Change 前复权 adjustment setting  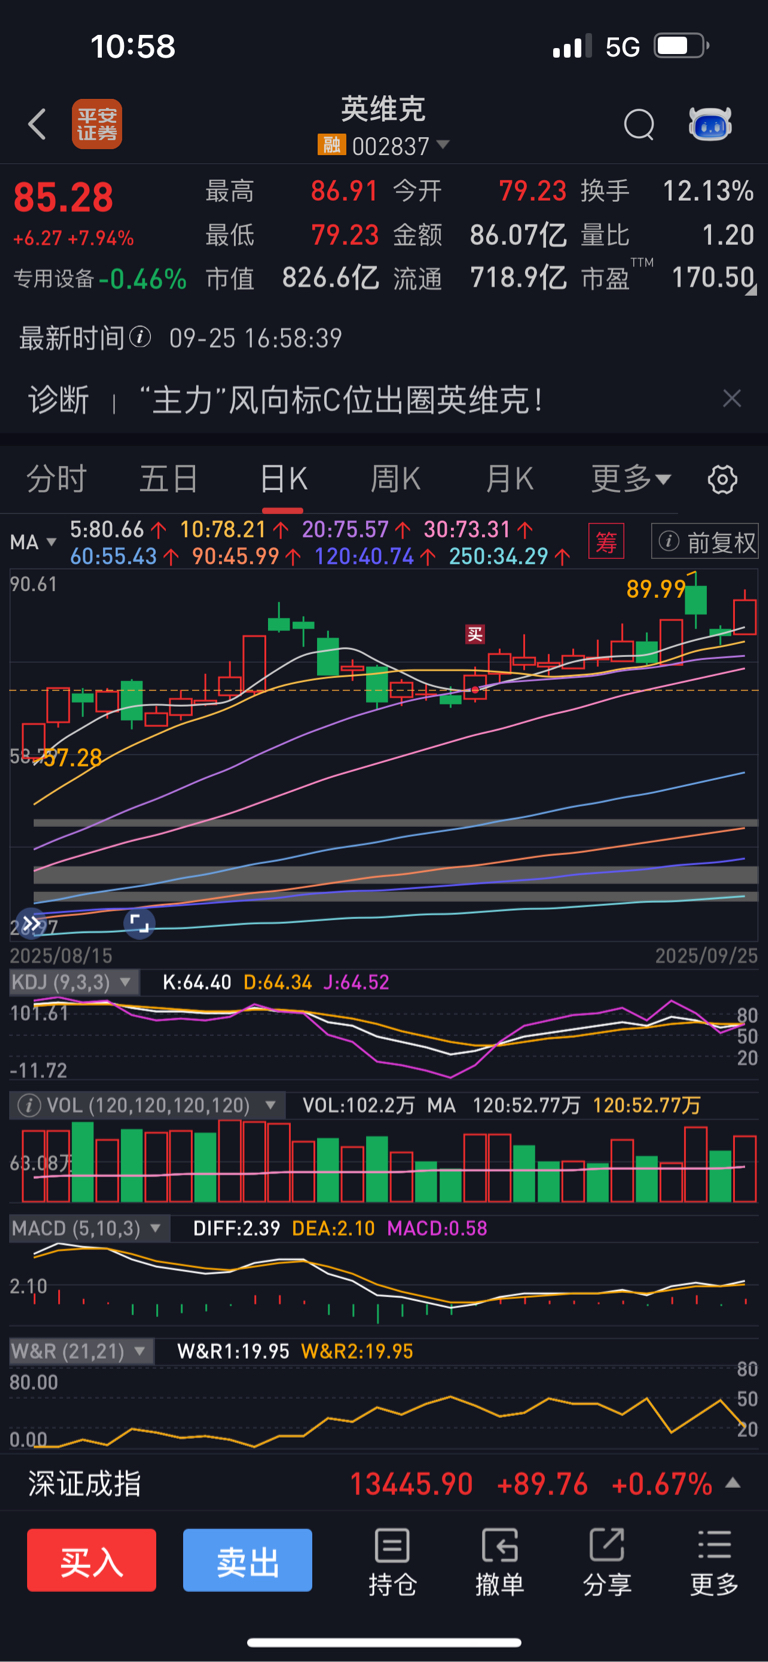(x=705, y=542)
